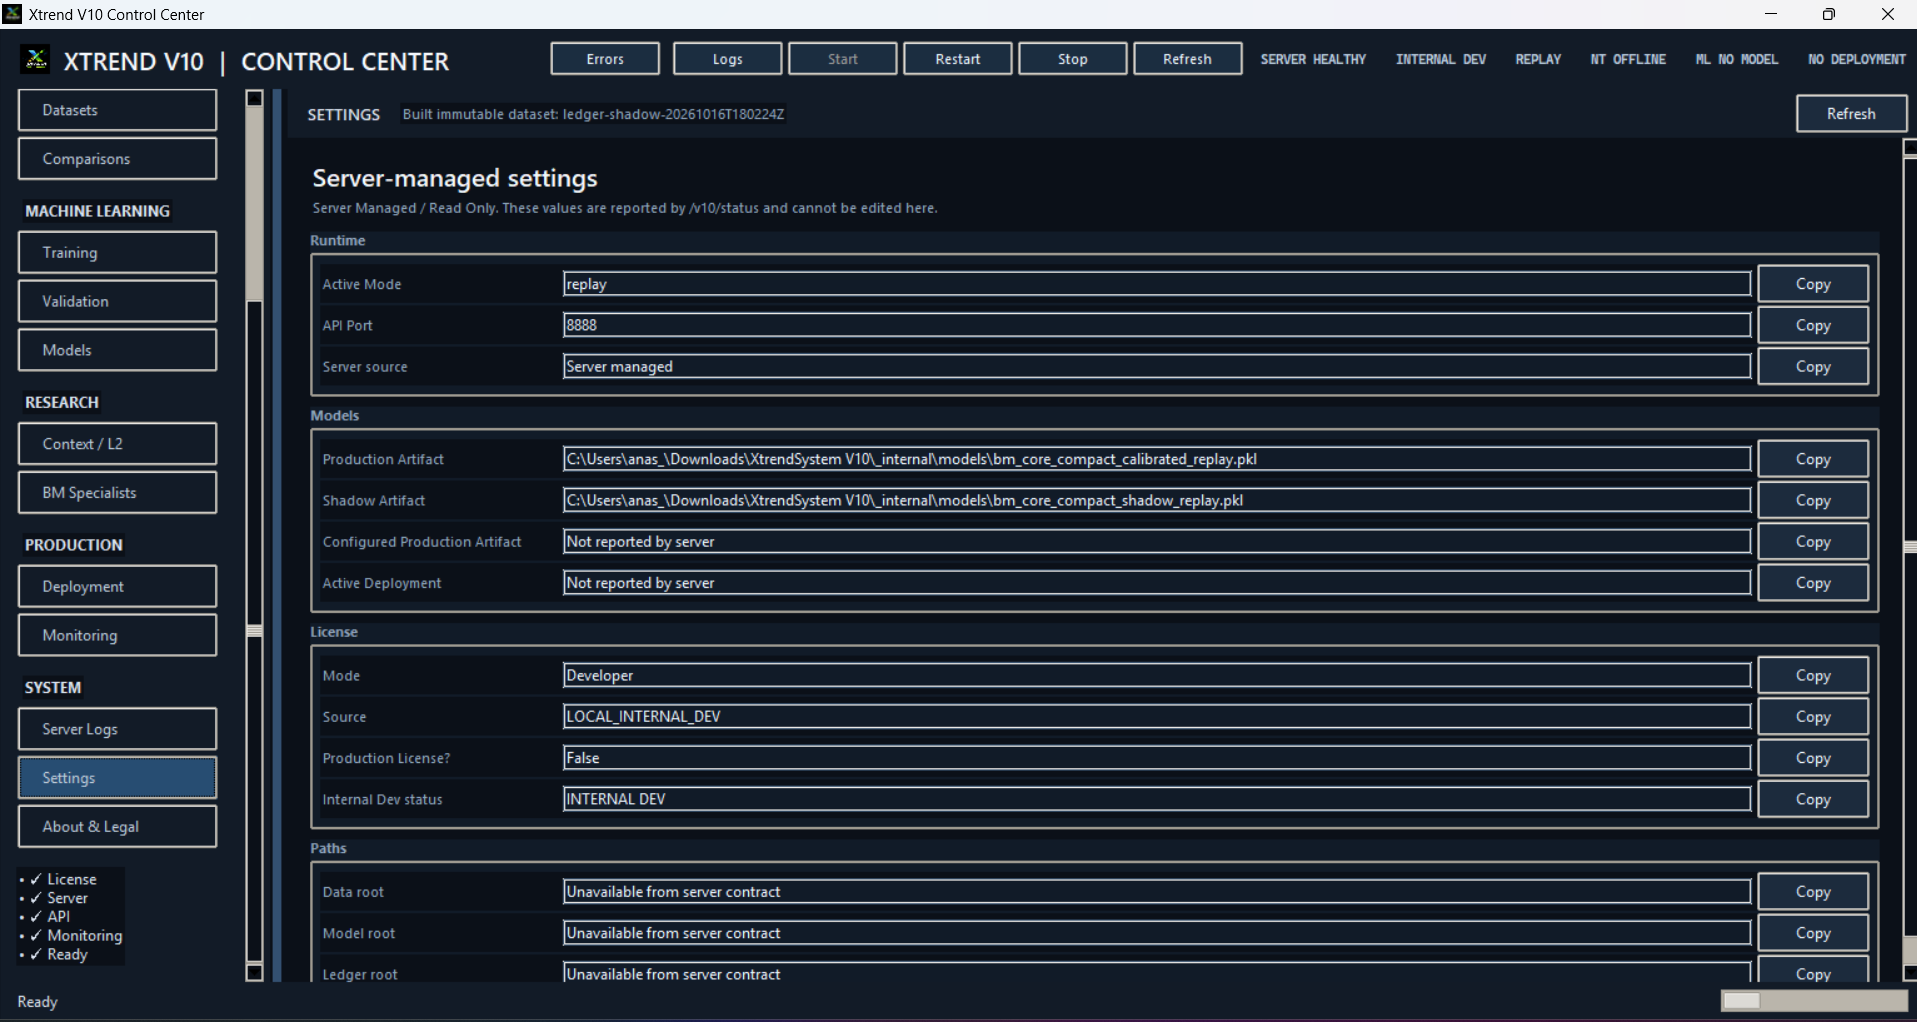Stop the server

(x=1073, y=59)
